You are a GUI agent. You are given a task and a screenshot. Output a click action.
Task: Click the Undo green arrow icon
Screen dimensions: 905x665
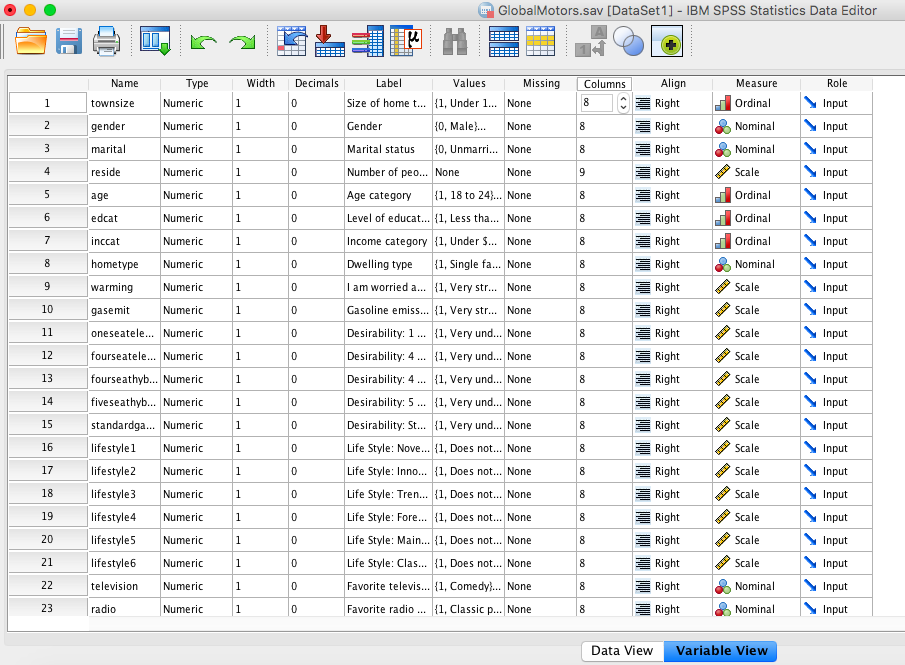point(204,42)
